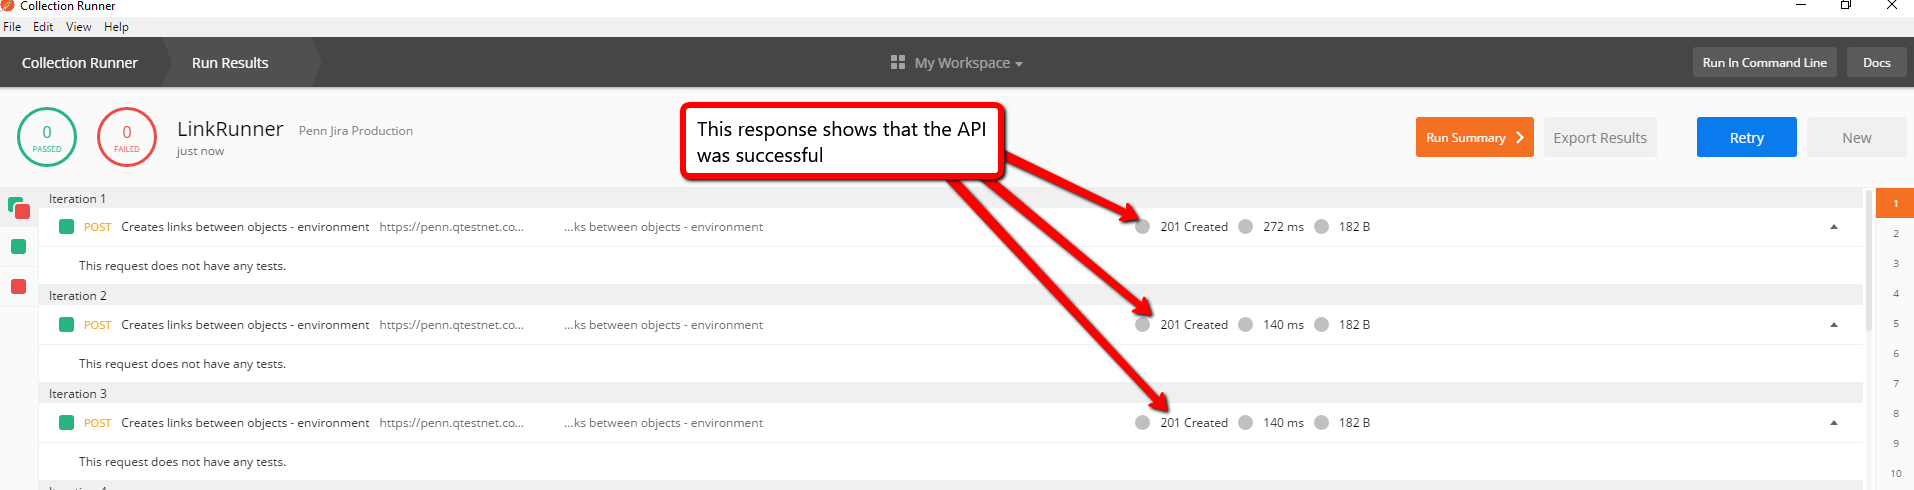
Task: Jump to iteration 3 in index
Action: tap(1895, 263)
